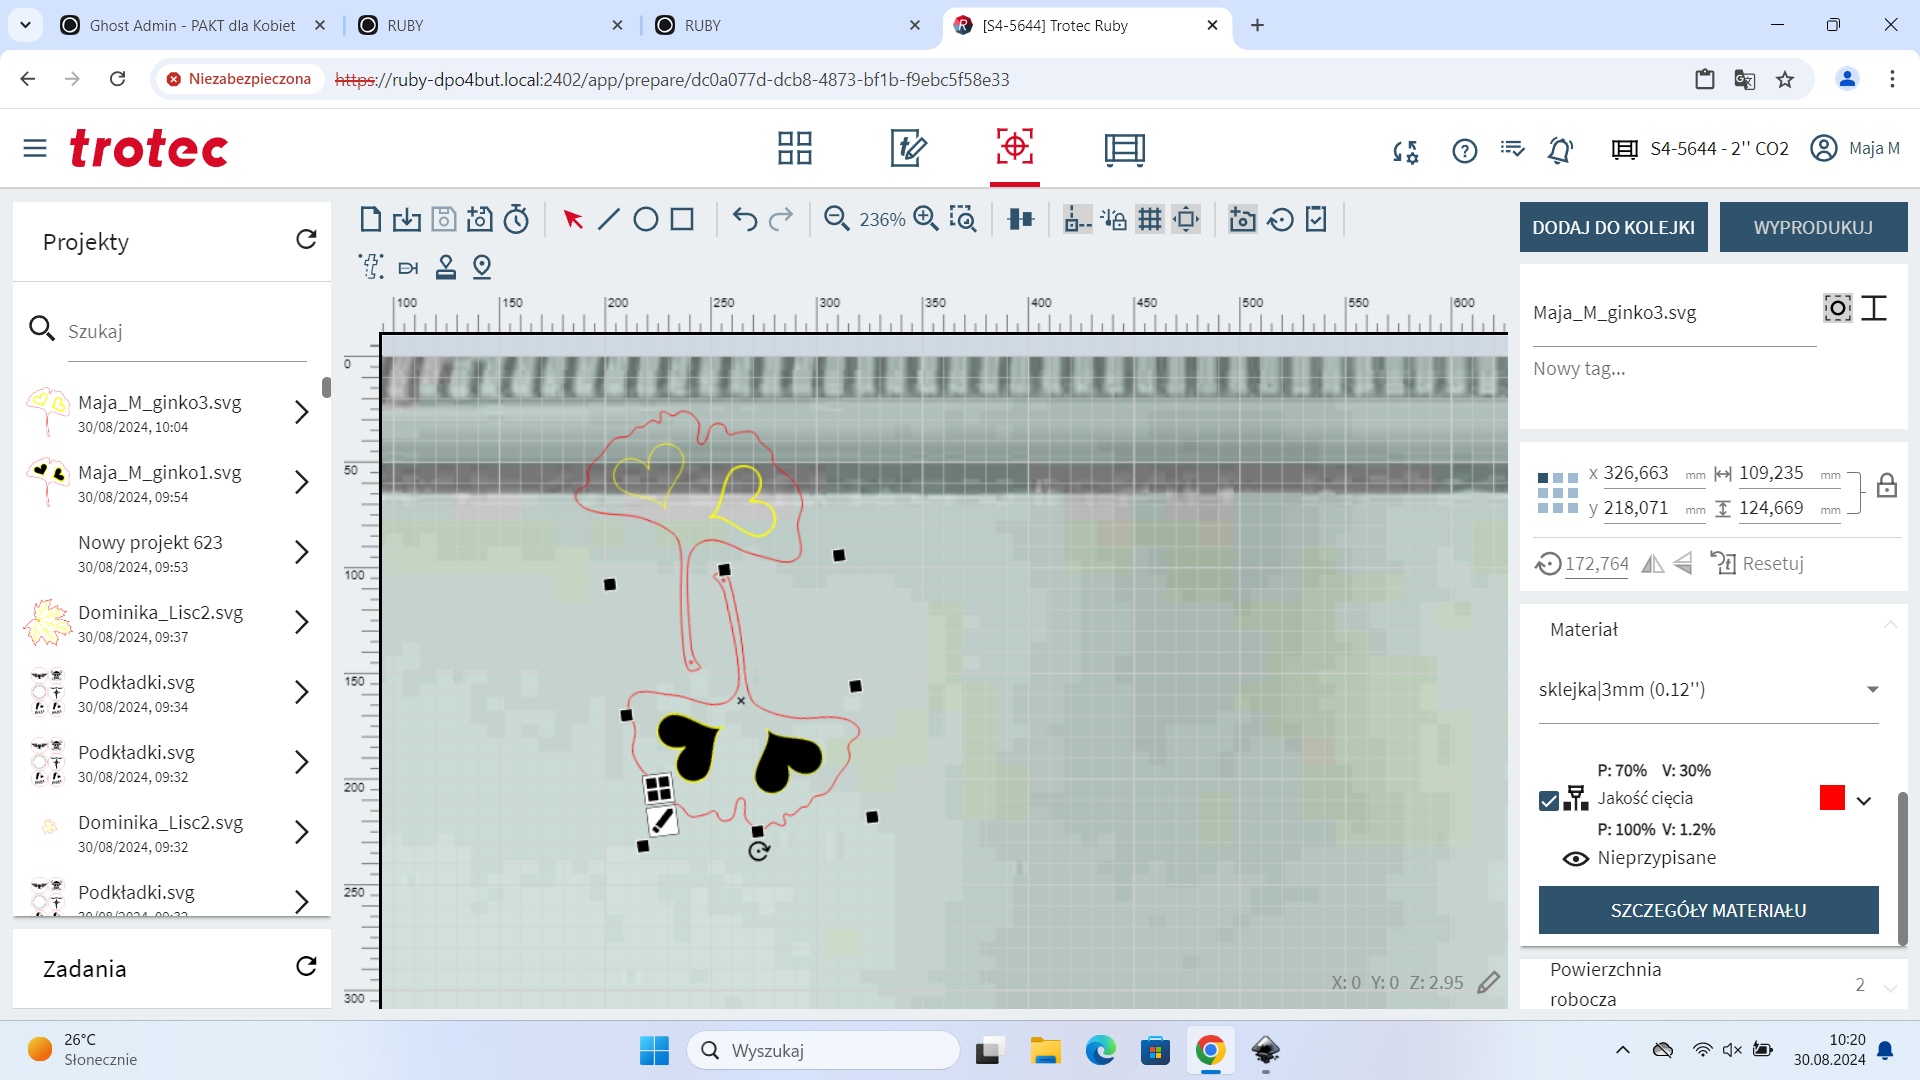This screenshot has height=1080, width=1920.
Task: Open the Produce queue tab
Action: click(1125, 149)
